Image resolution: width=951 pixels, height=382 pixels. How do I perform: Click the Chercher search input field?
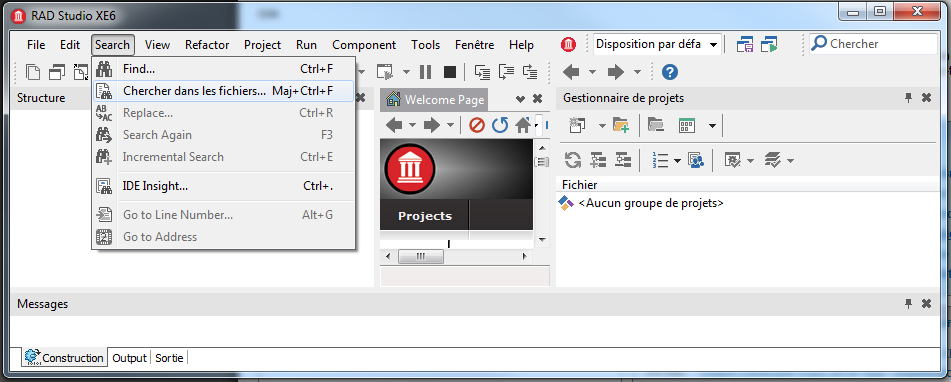pos(873,44)
